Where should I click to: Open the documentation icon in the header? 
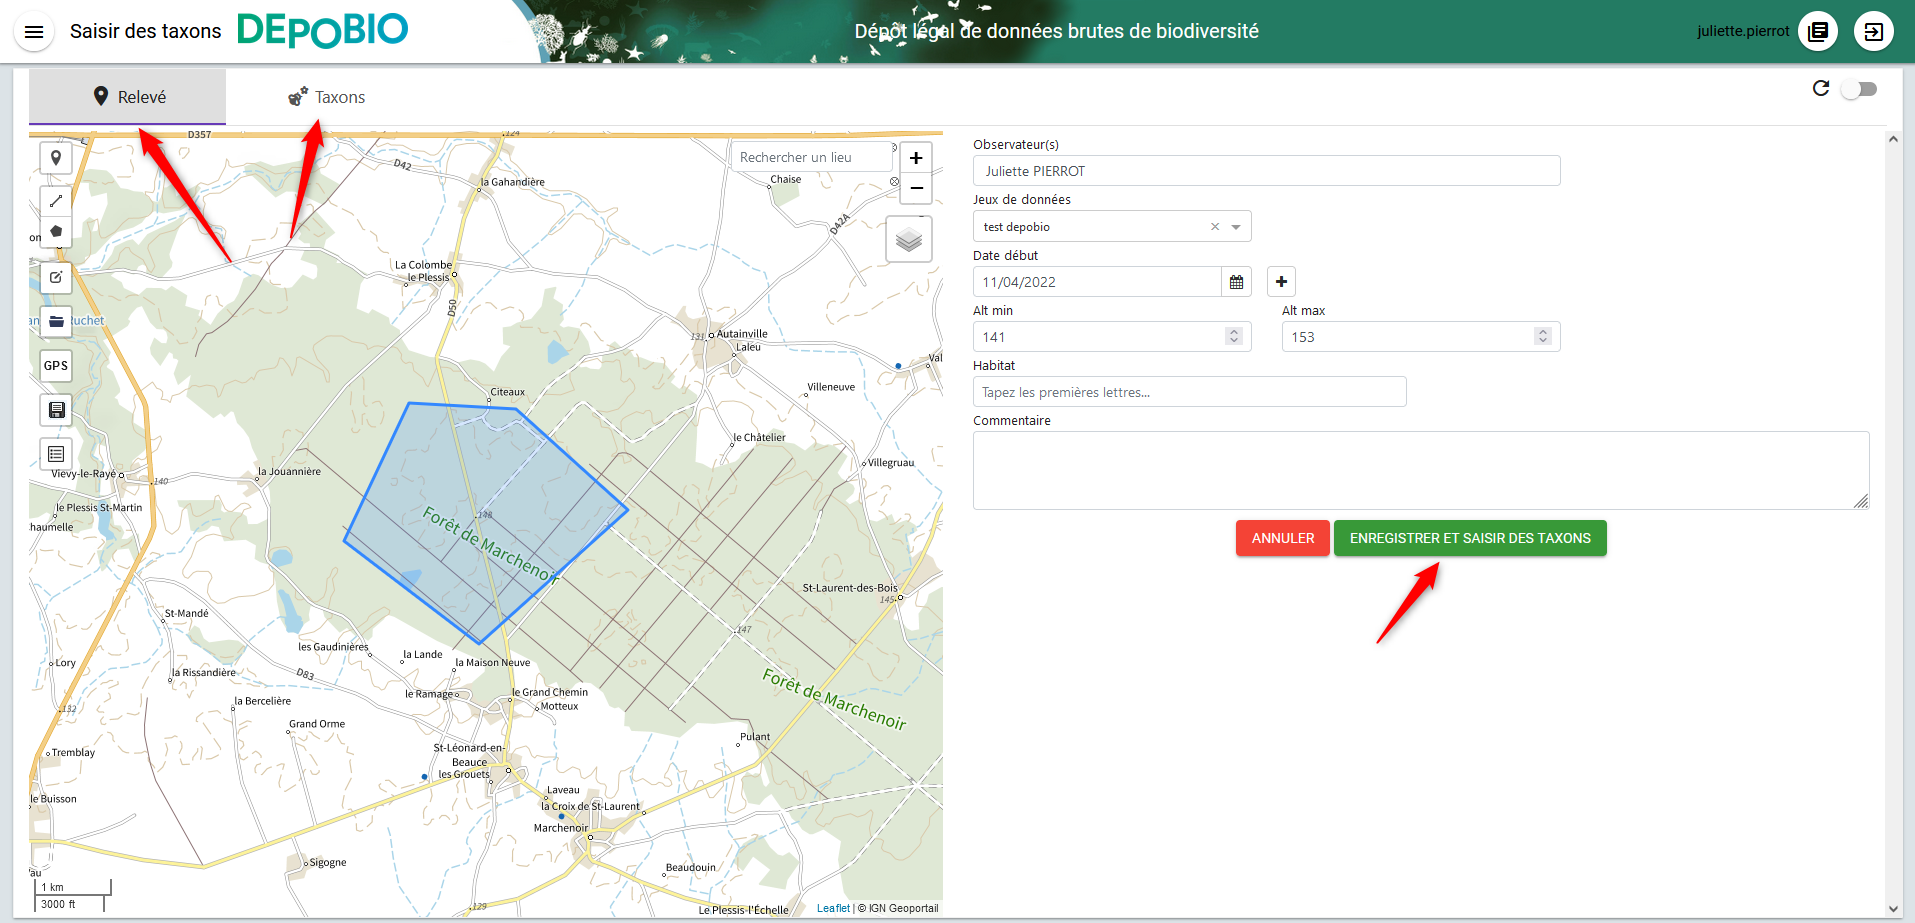pyautogui.click(x=1818, y=31)
